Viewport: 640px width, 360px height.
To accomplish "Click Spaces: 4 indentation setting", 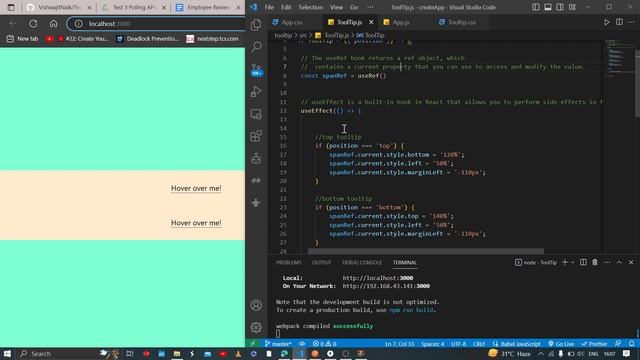I will point(432,344).
